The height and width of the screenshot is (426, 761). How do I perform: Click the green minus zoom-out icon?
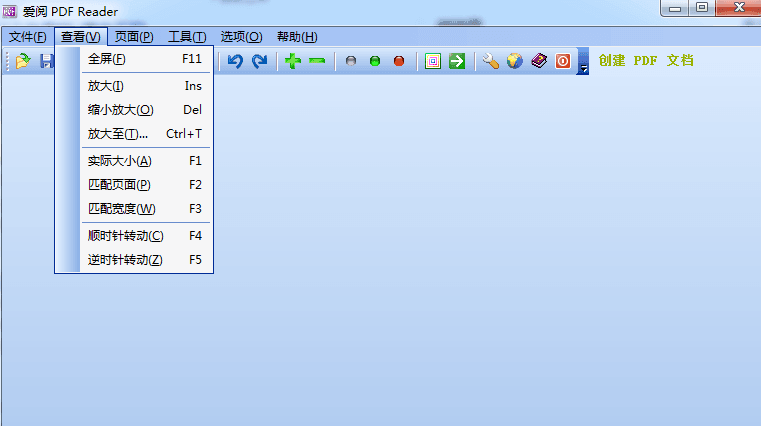(317, 61)
